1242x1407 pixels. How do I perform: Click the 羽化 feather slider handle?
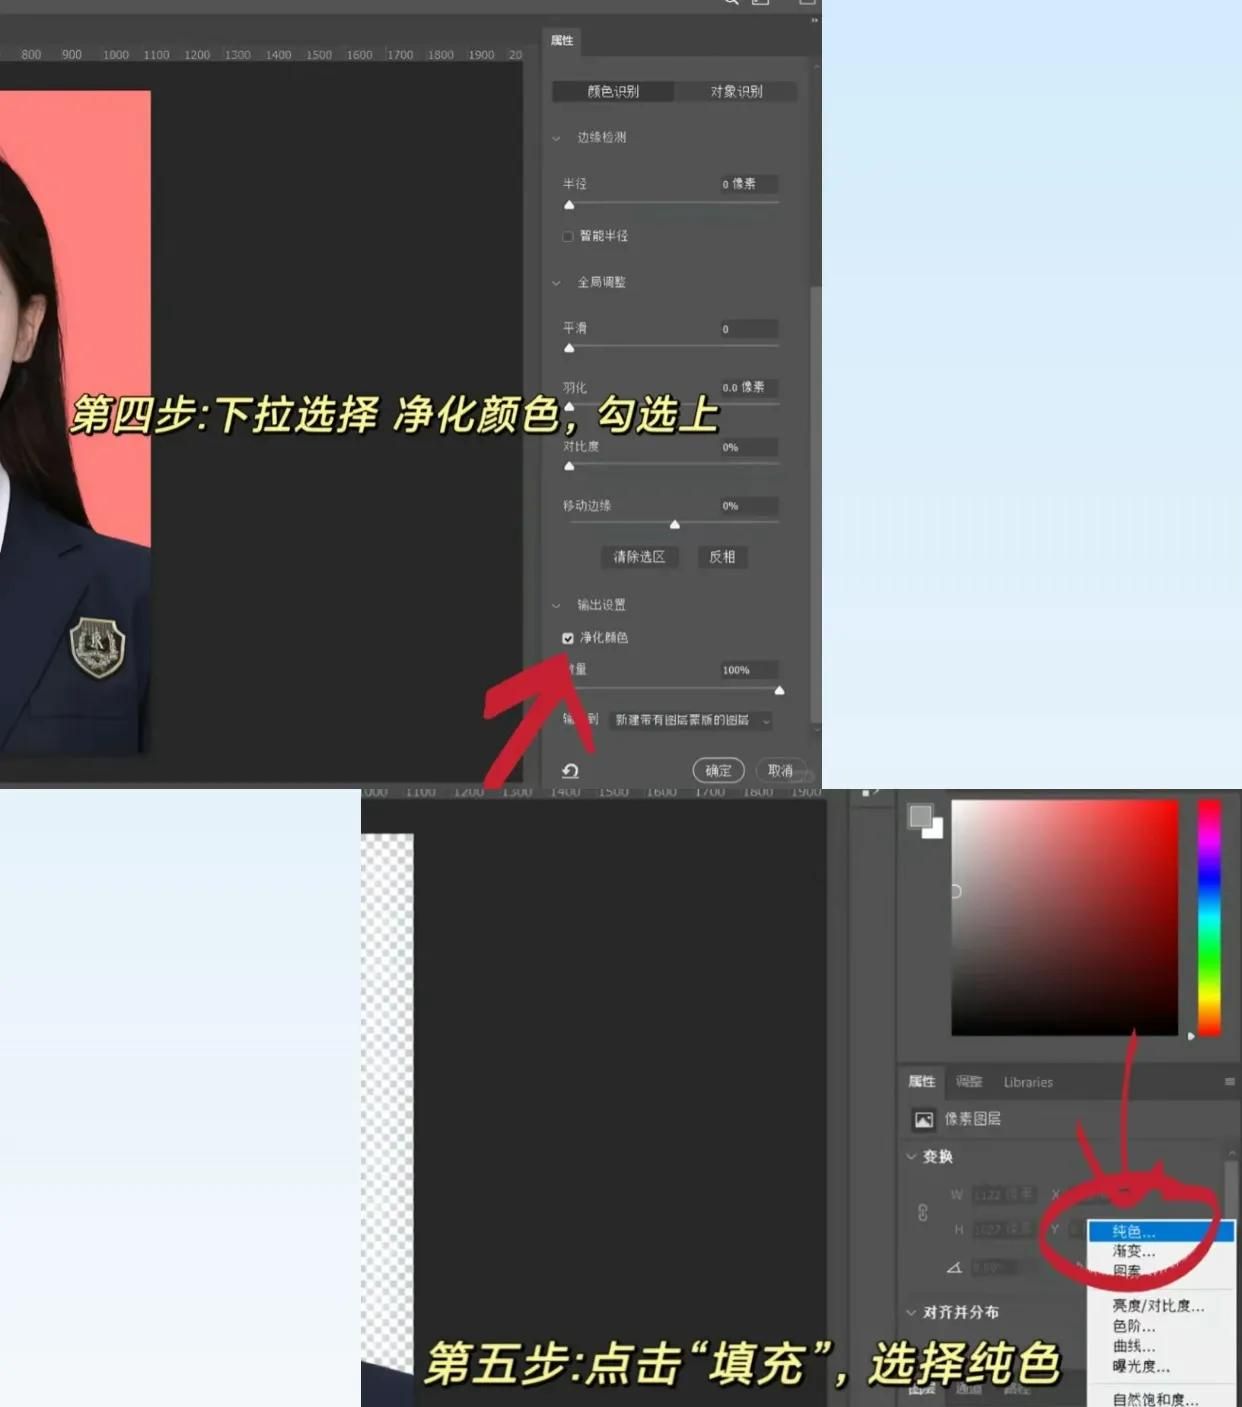tap(570, 406)
